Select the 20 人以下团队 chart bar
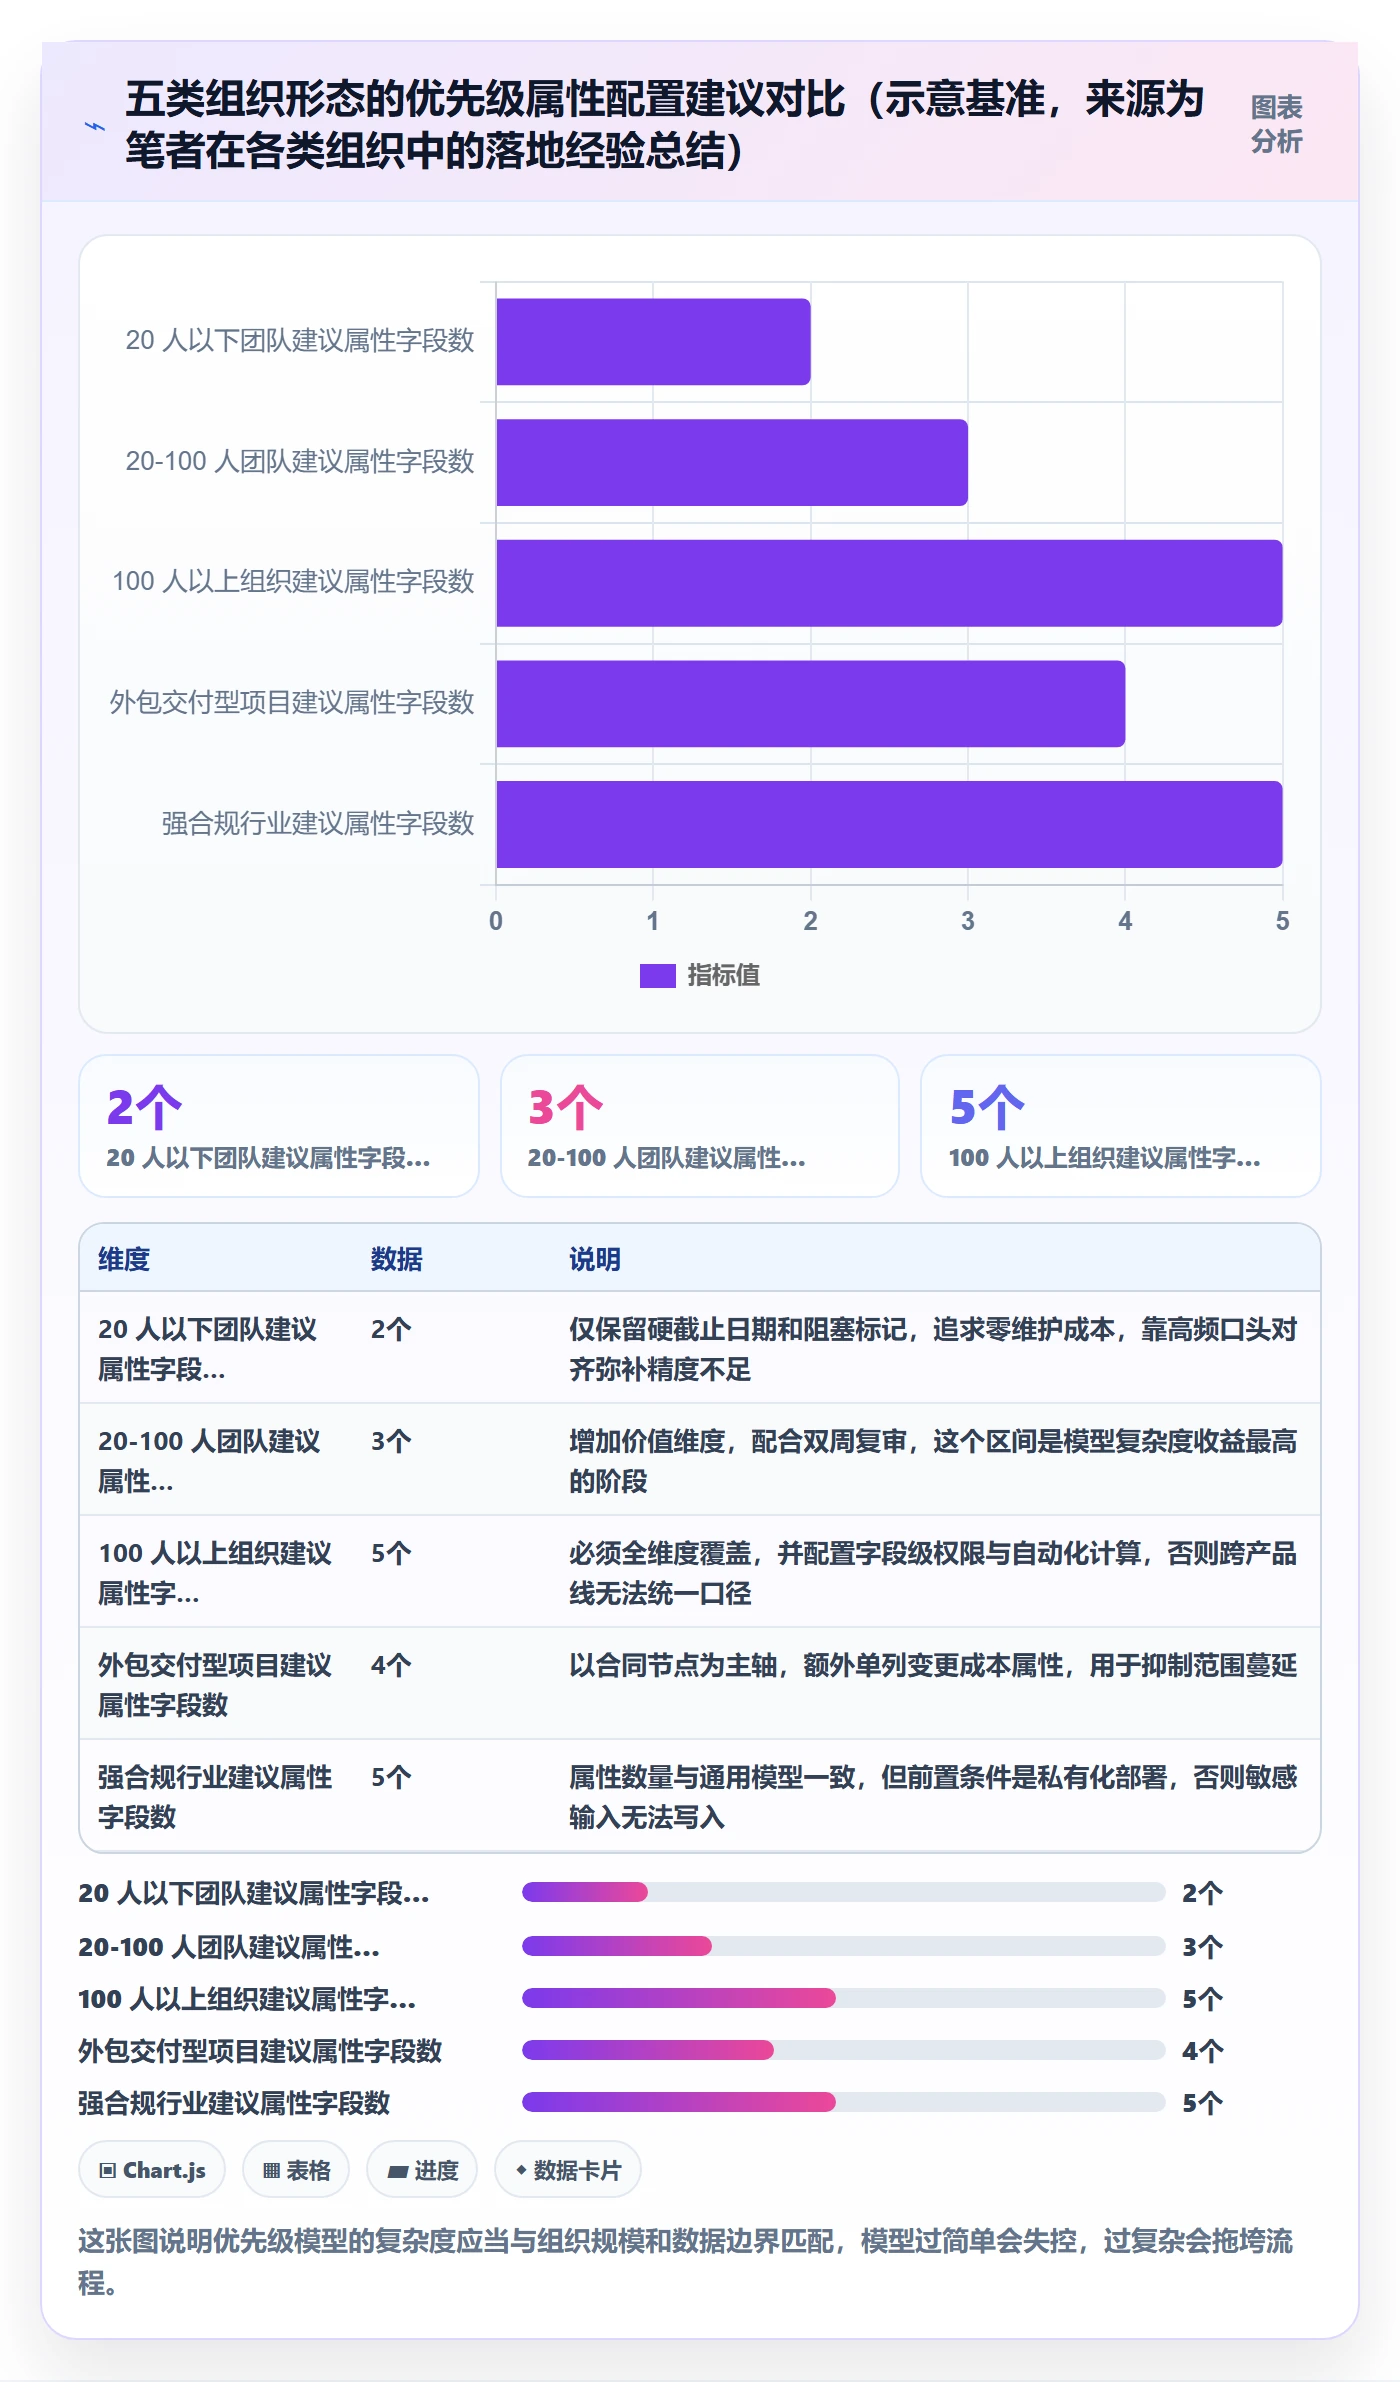Image resolution: width=1400 pixels, height=2382 pixels. pos(653,342)
